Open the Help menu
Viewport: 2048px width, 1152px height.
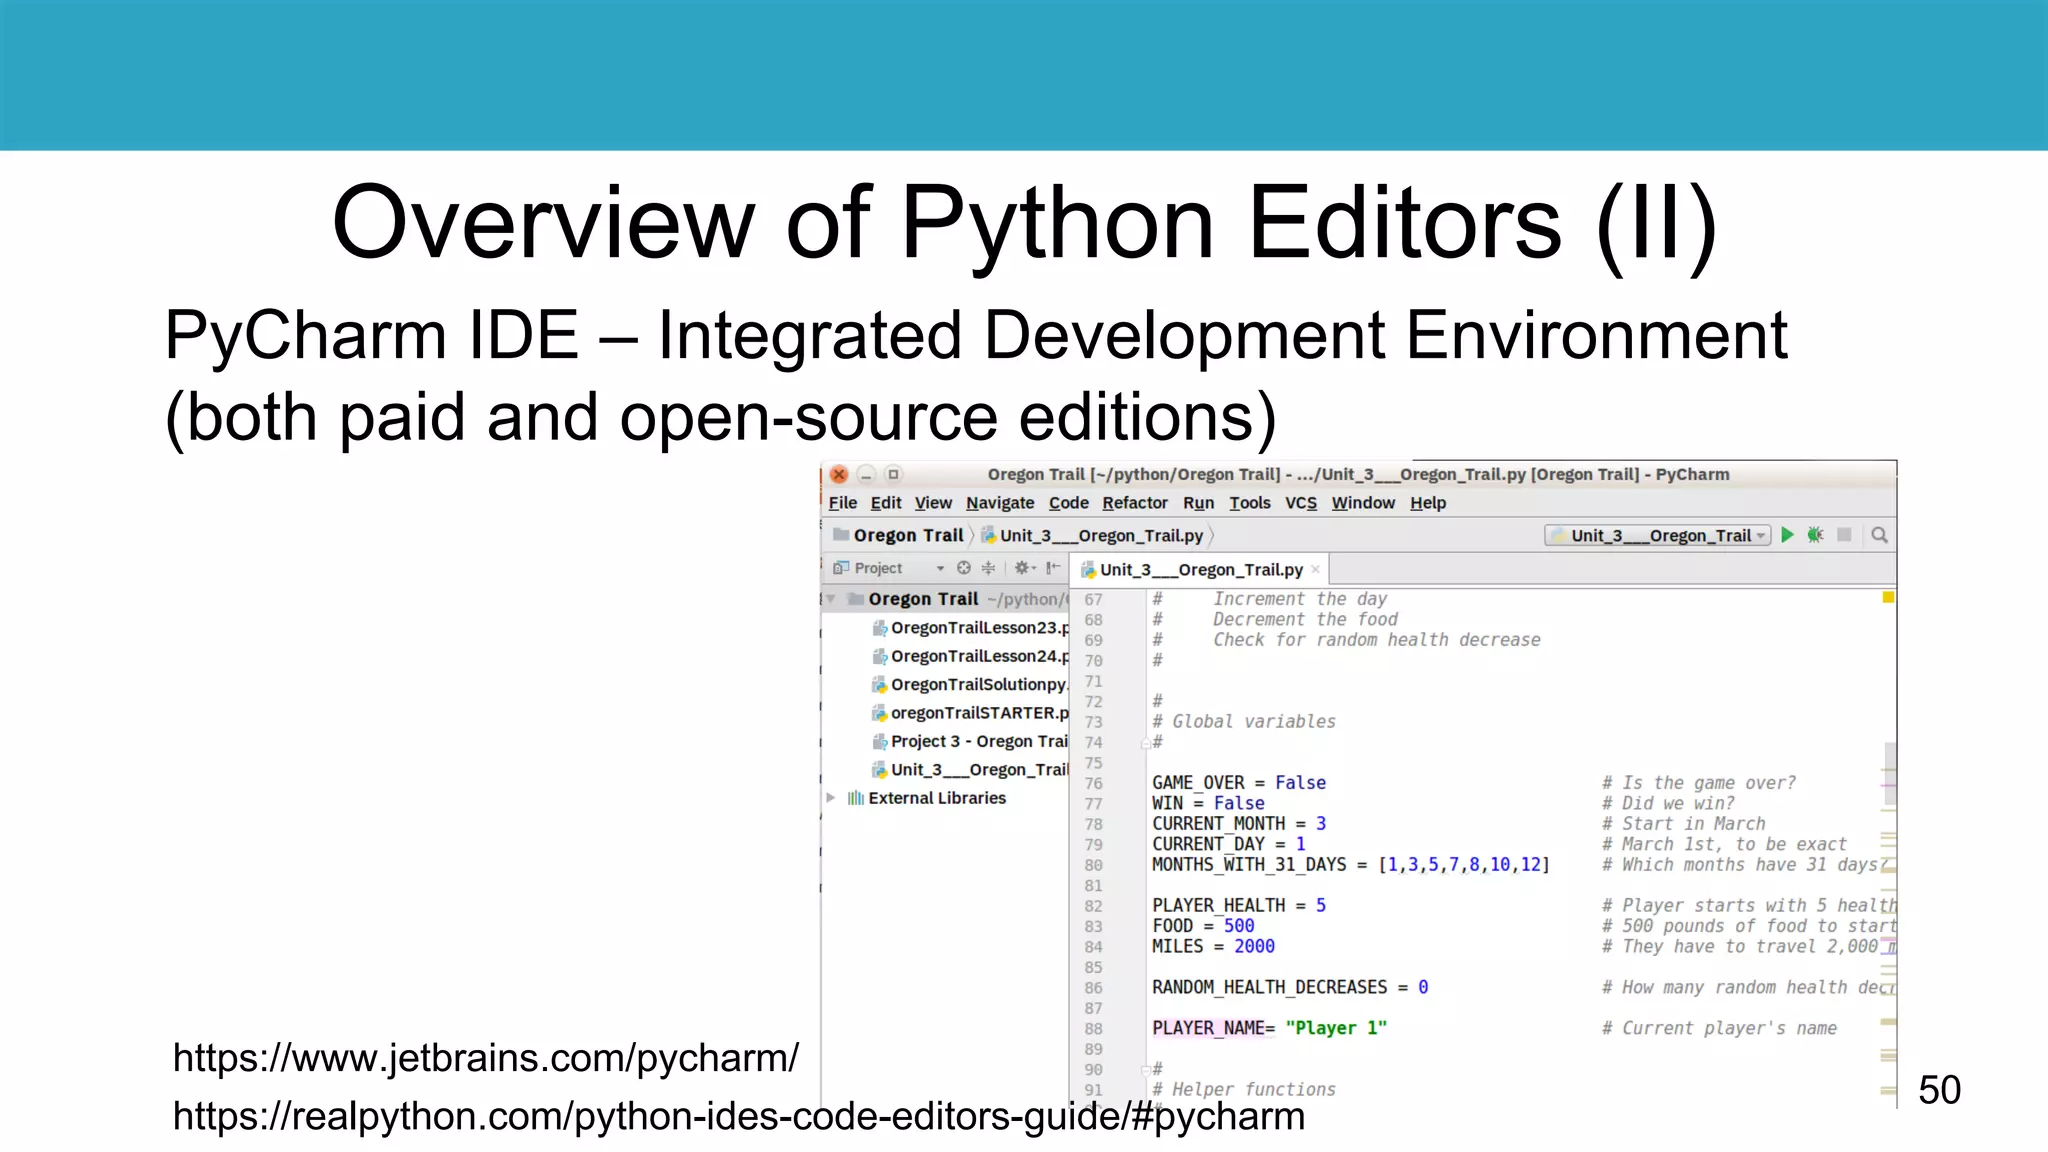point(1428,503)
